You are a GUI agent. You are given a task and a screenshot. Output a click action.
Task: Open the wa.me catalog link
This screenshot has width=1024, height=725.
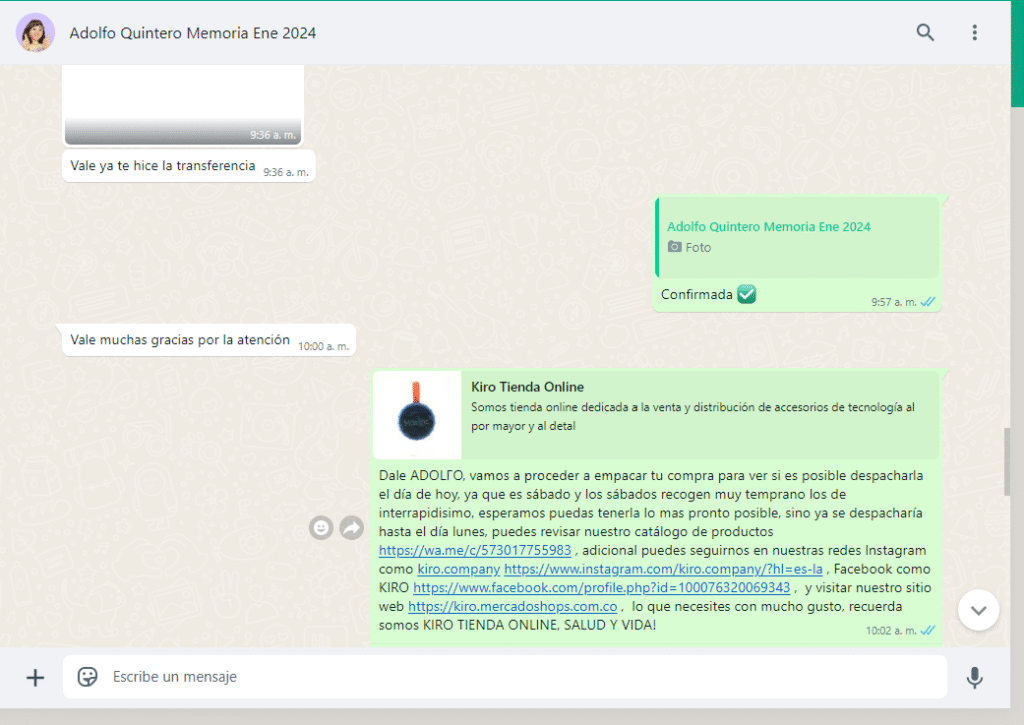(475, 551)
